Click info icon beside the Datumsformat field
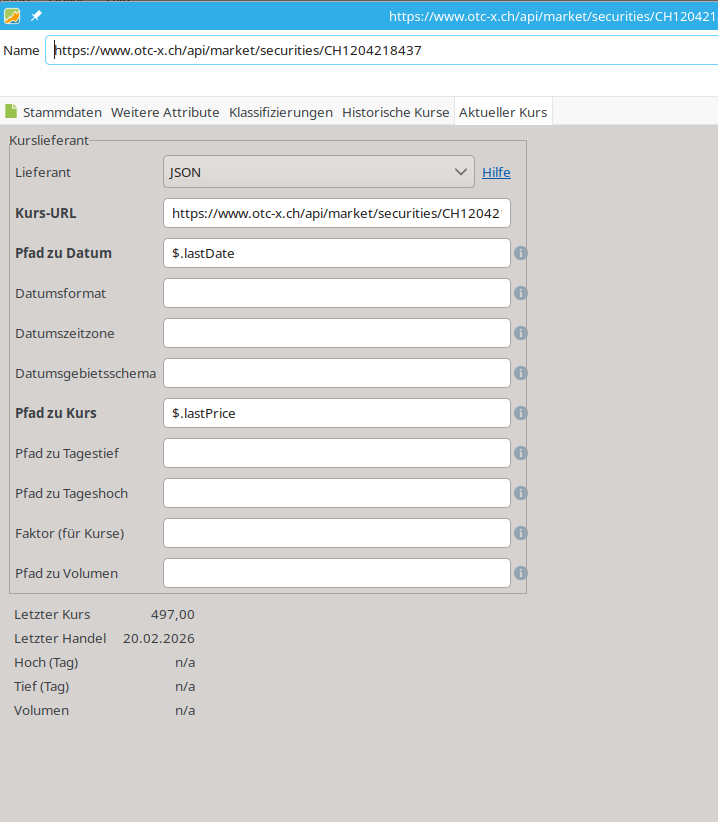Viewport: 718px width, 822px height. coord(520,293)
